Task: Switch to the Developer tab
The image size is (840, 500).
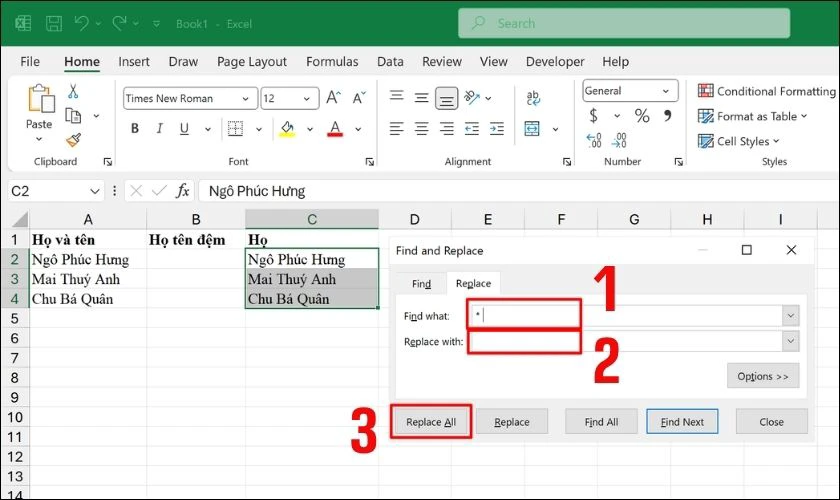Action: pos(555,62)
